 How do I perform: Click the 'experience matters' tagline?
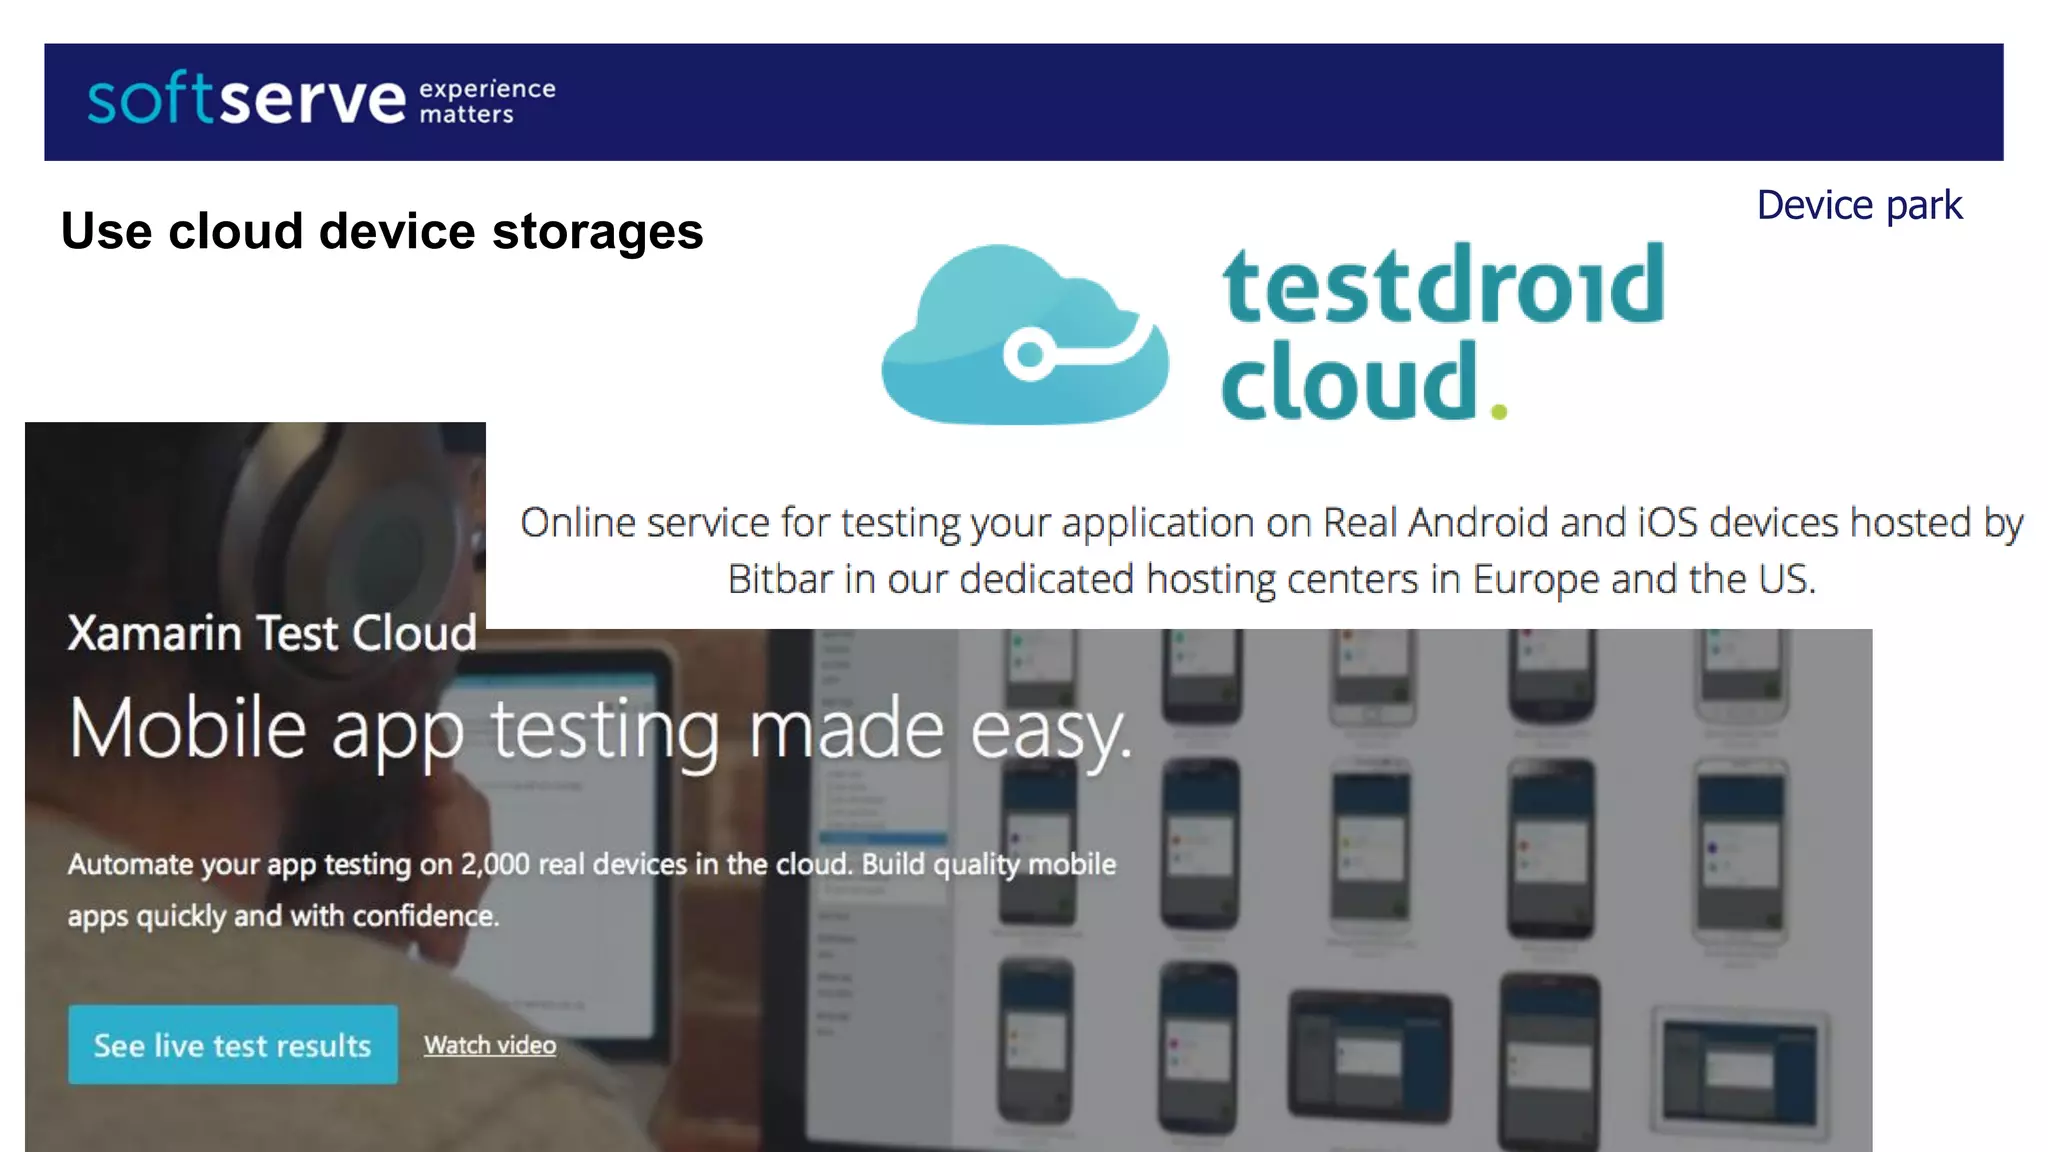[x=487, y=101]
